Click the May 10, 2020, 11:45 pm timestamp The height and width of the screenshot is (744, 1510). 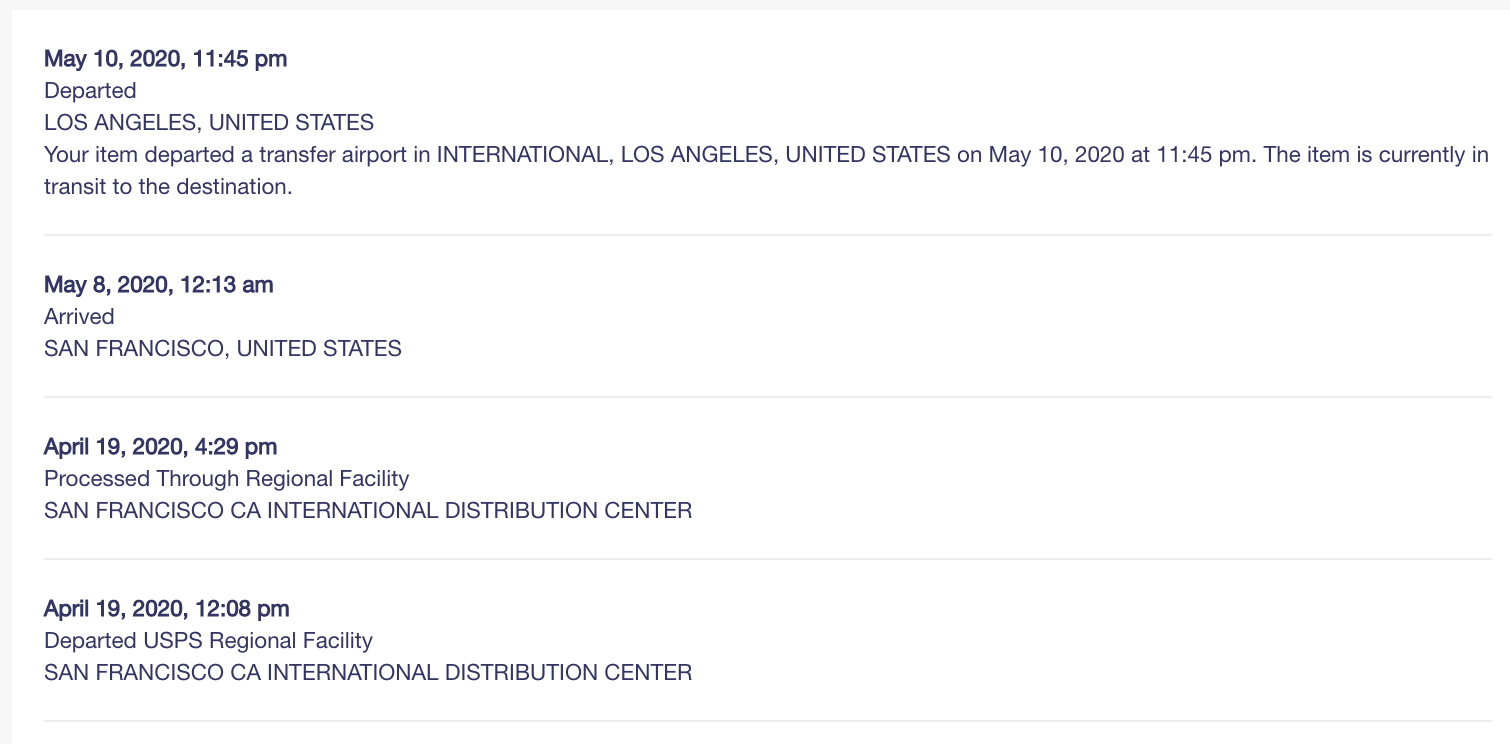[x=165, y=59]
